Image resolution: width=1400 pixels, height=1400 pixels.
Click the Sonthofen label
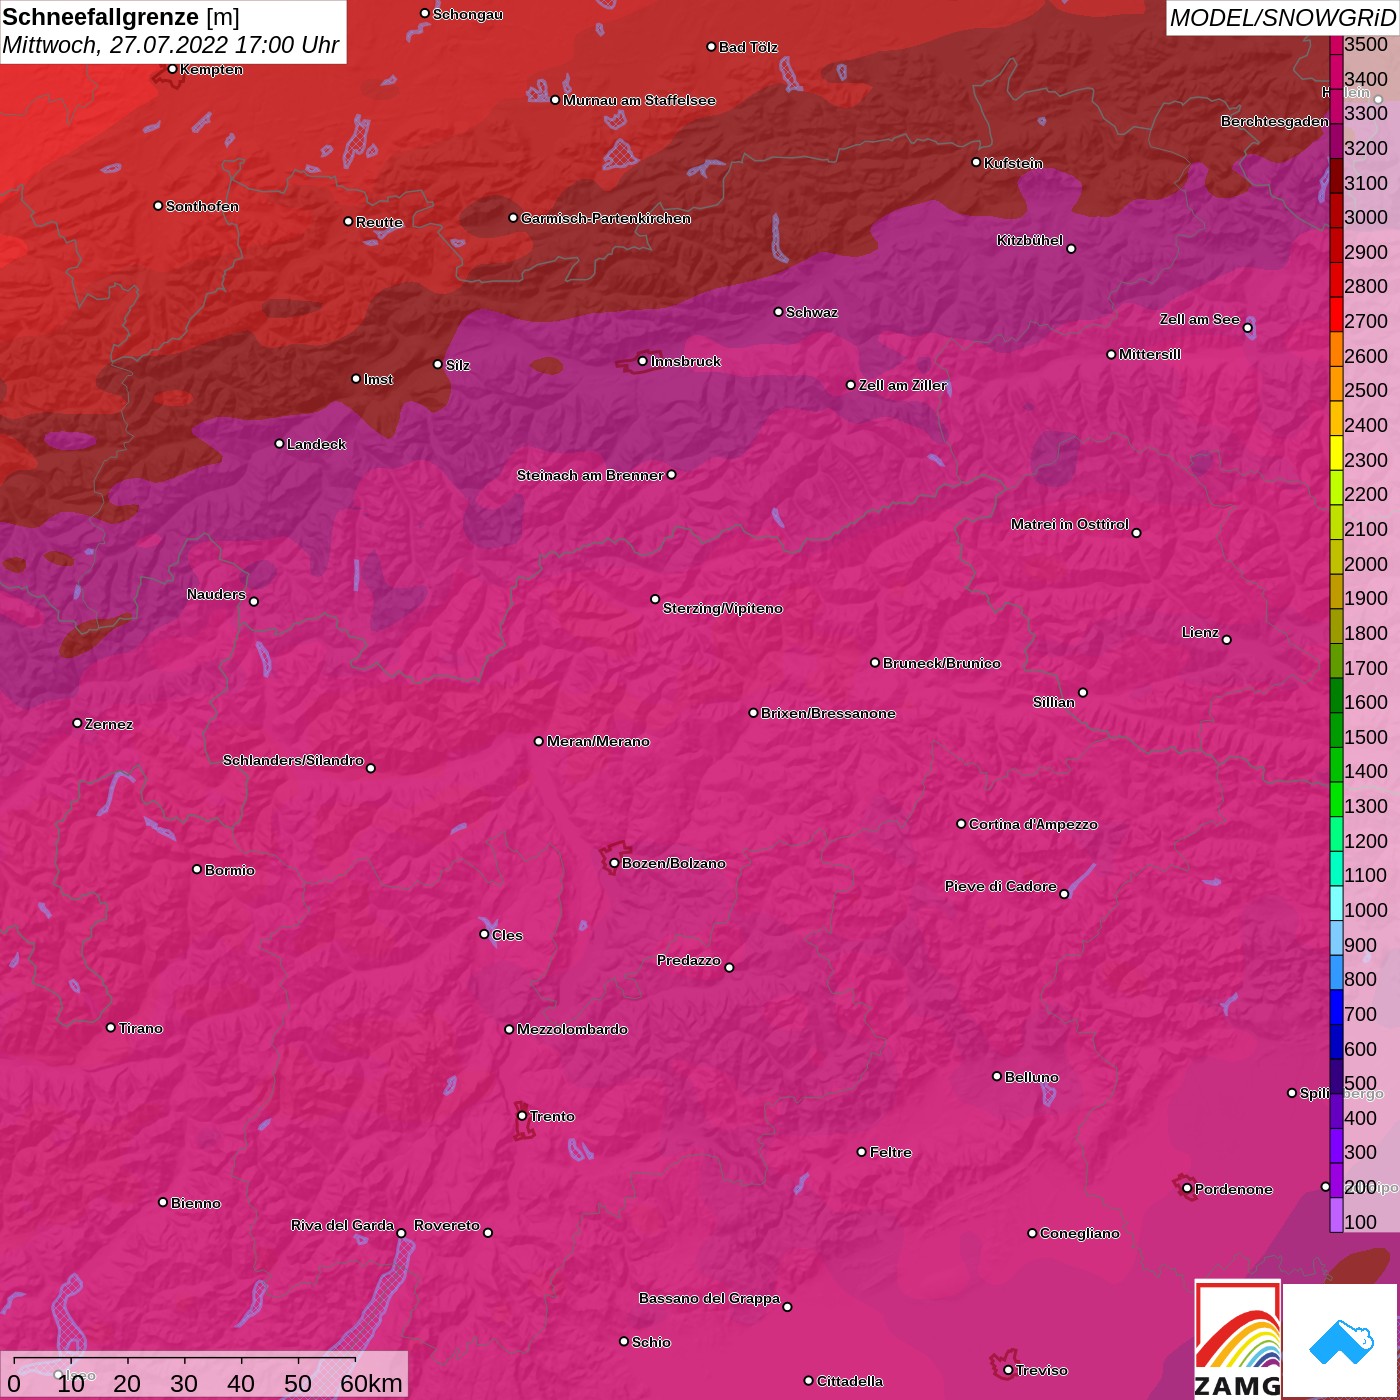[202, 206]
